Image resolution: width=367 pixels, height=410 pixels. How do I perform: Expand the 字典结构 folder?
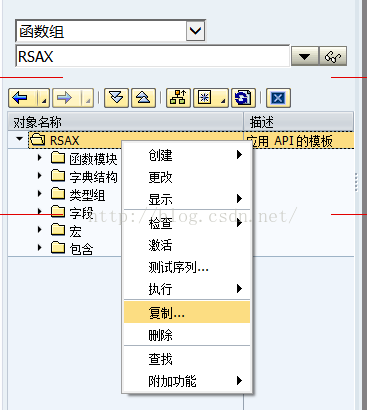coord(40,175)
